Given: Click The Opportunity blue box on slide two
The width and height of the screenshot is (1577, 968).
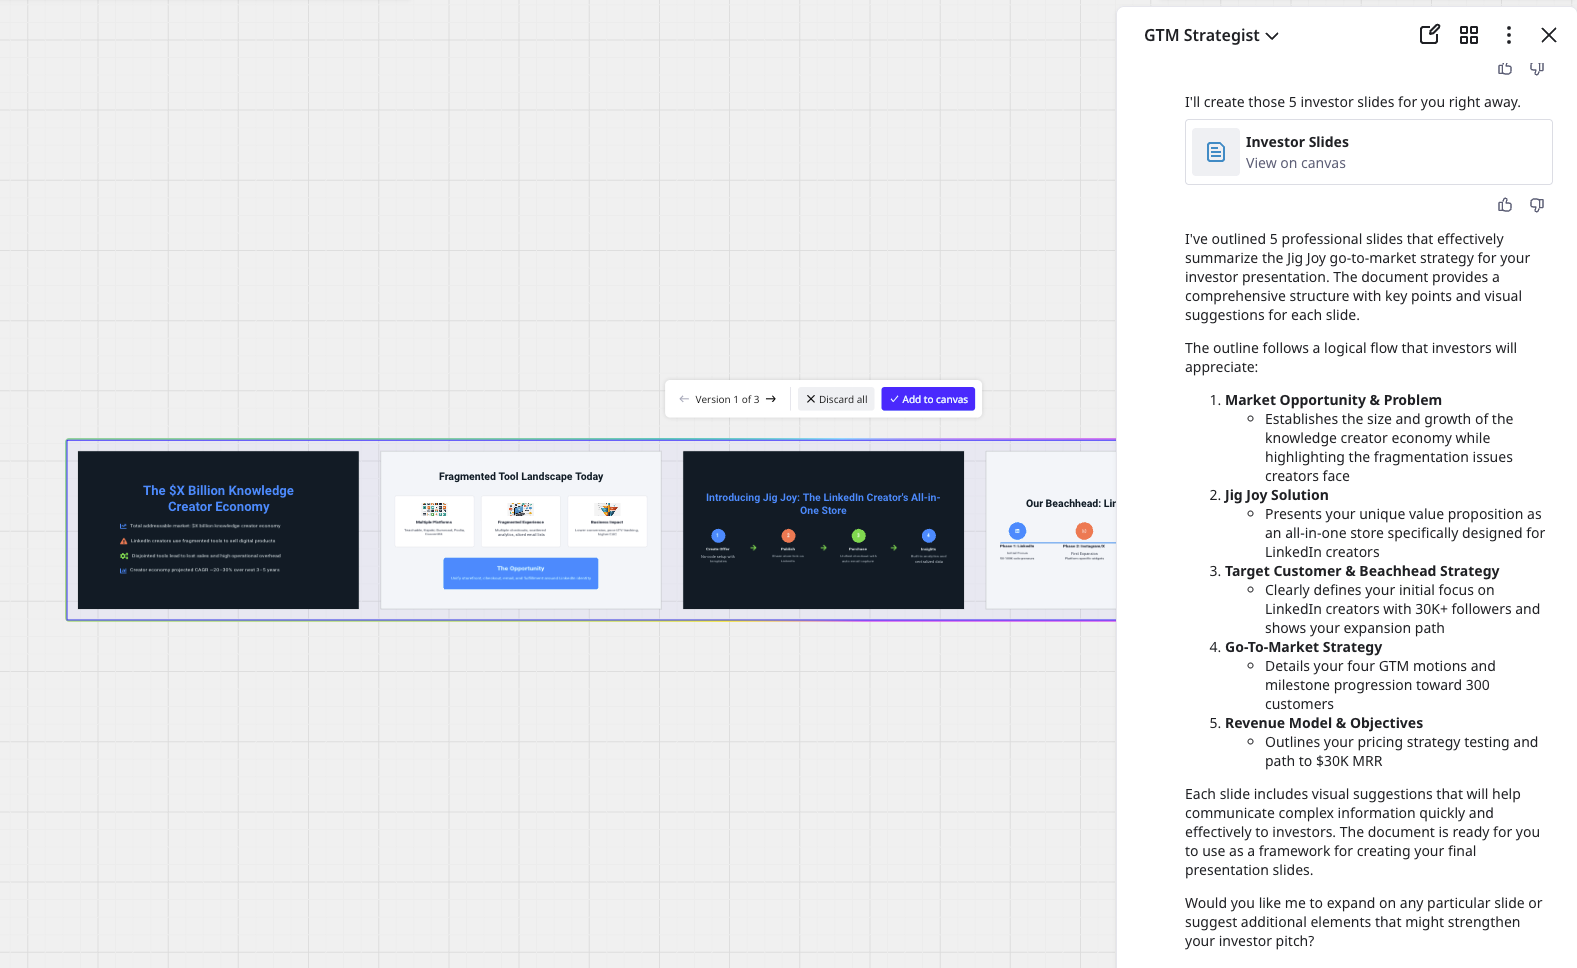Looking at the screenshot, I should [x=520, y=573].
